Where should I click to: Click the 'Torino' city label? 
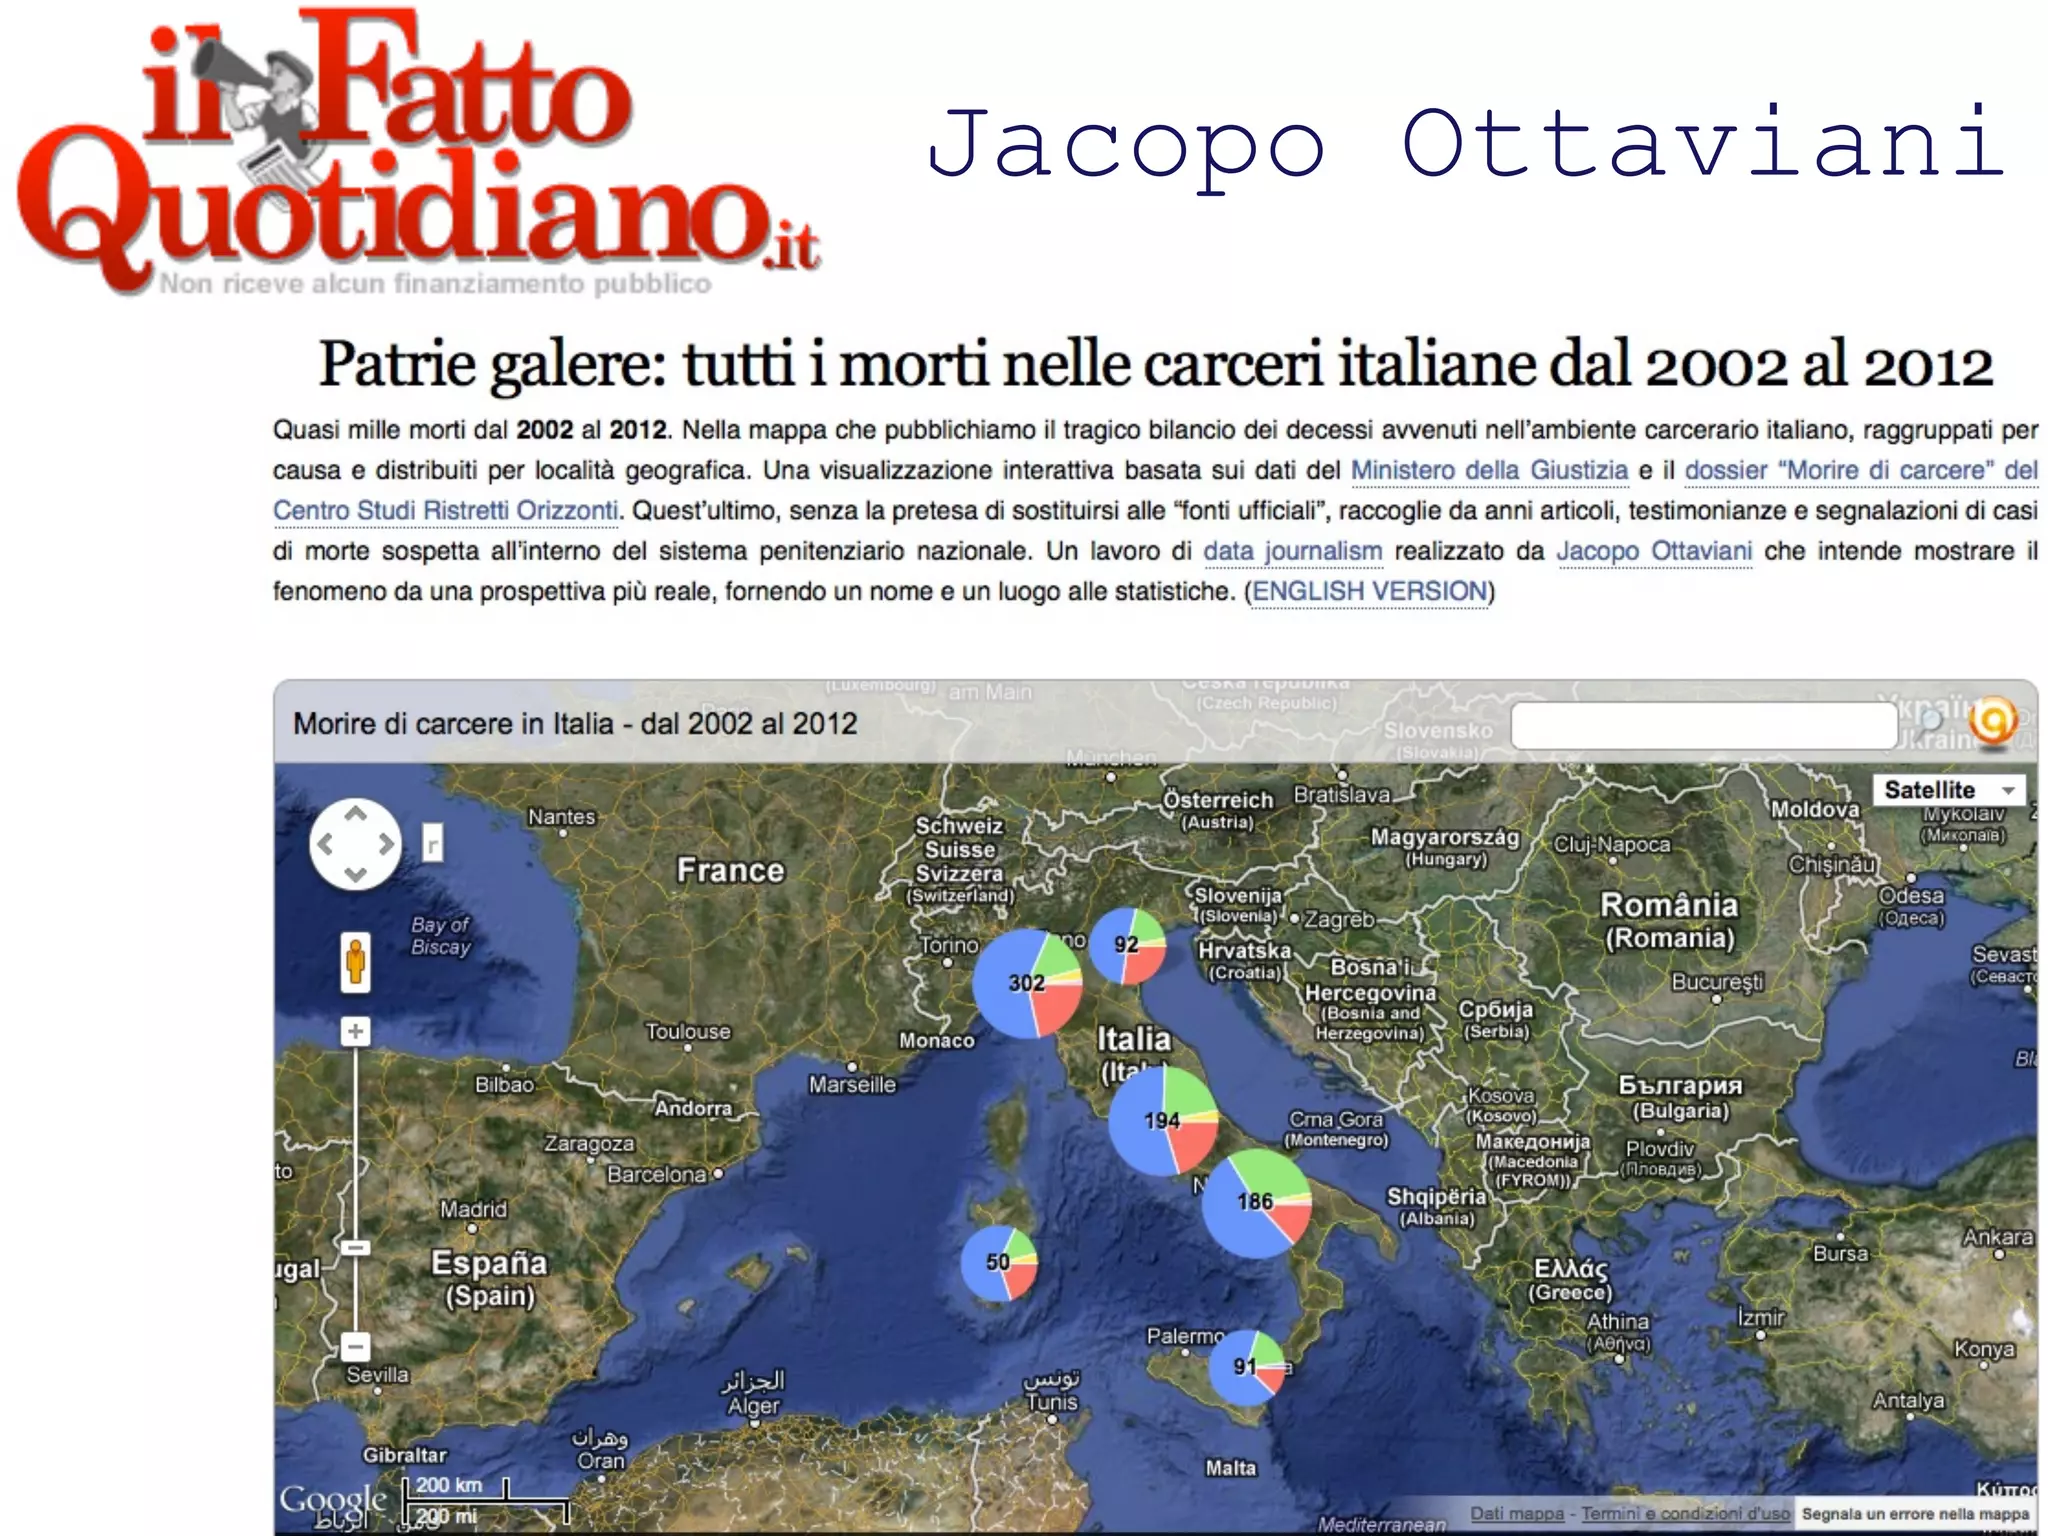pos(949,945)
